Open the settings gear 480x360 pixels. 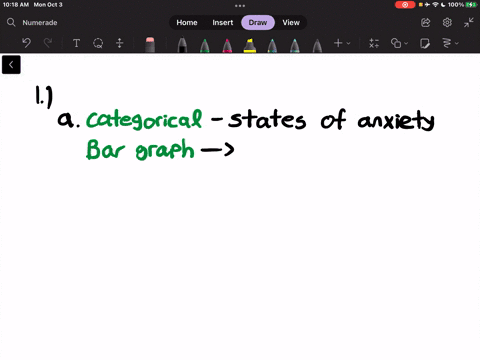tap(447, 22)
